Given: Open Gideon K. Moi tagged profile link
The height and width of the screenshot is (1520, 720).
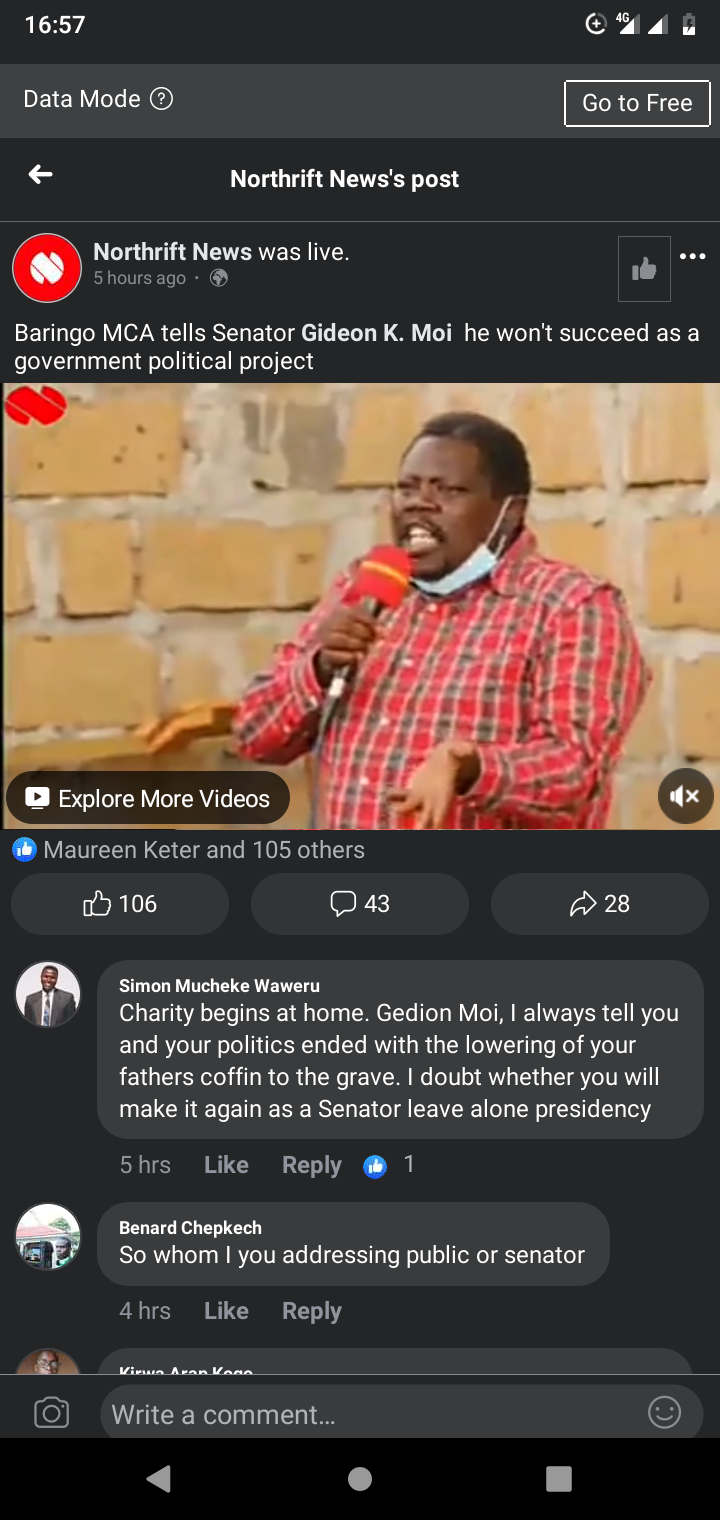Looking at the screenshot, I should click(x=377, y=333).
